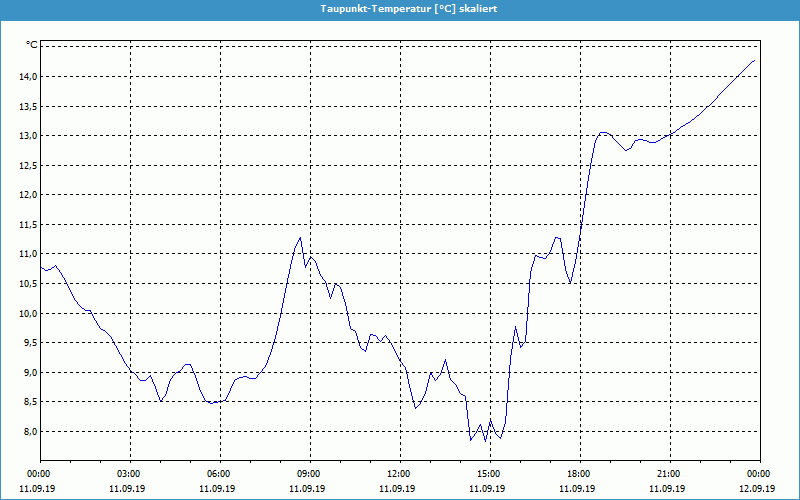Image resolution: width=800 pixels, height=500 pixels.
Task: Click the 03:00 time axis label
Action: [x=129, y=474]
